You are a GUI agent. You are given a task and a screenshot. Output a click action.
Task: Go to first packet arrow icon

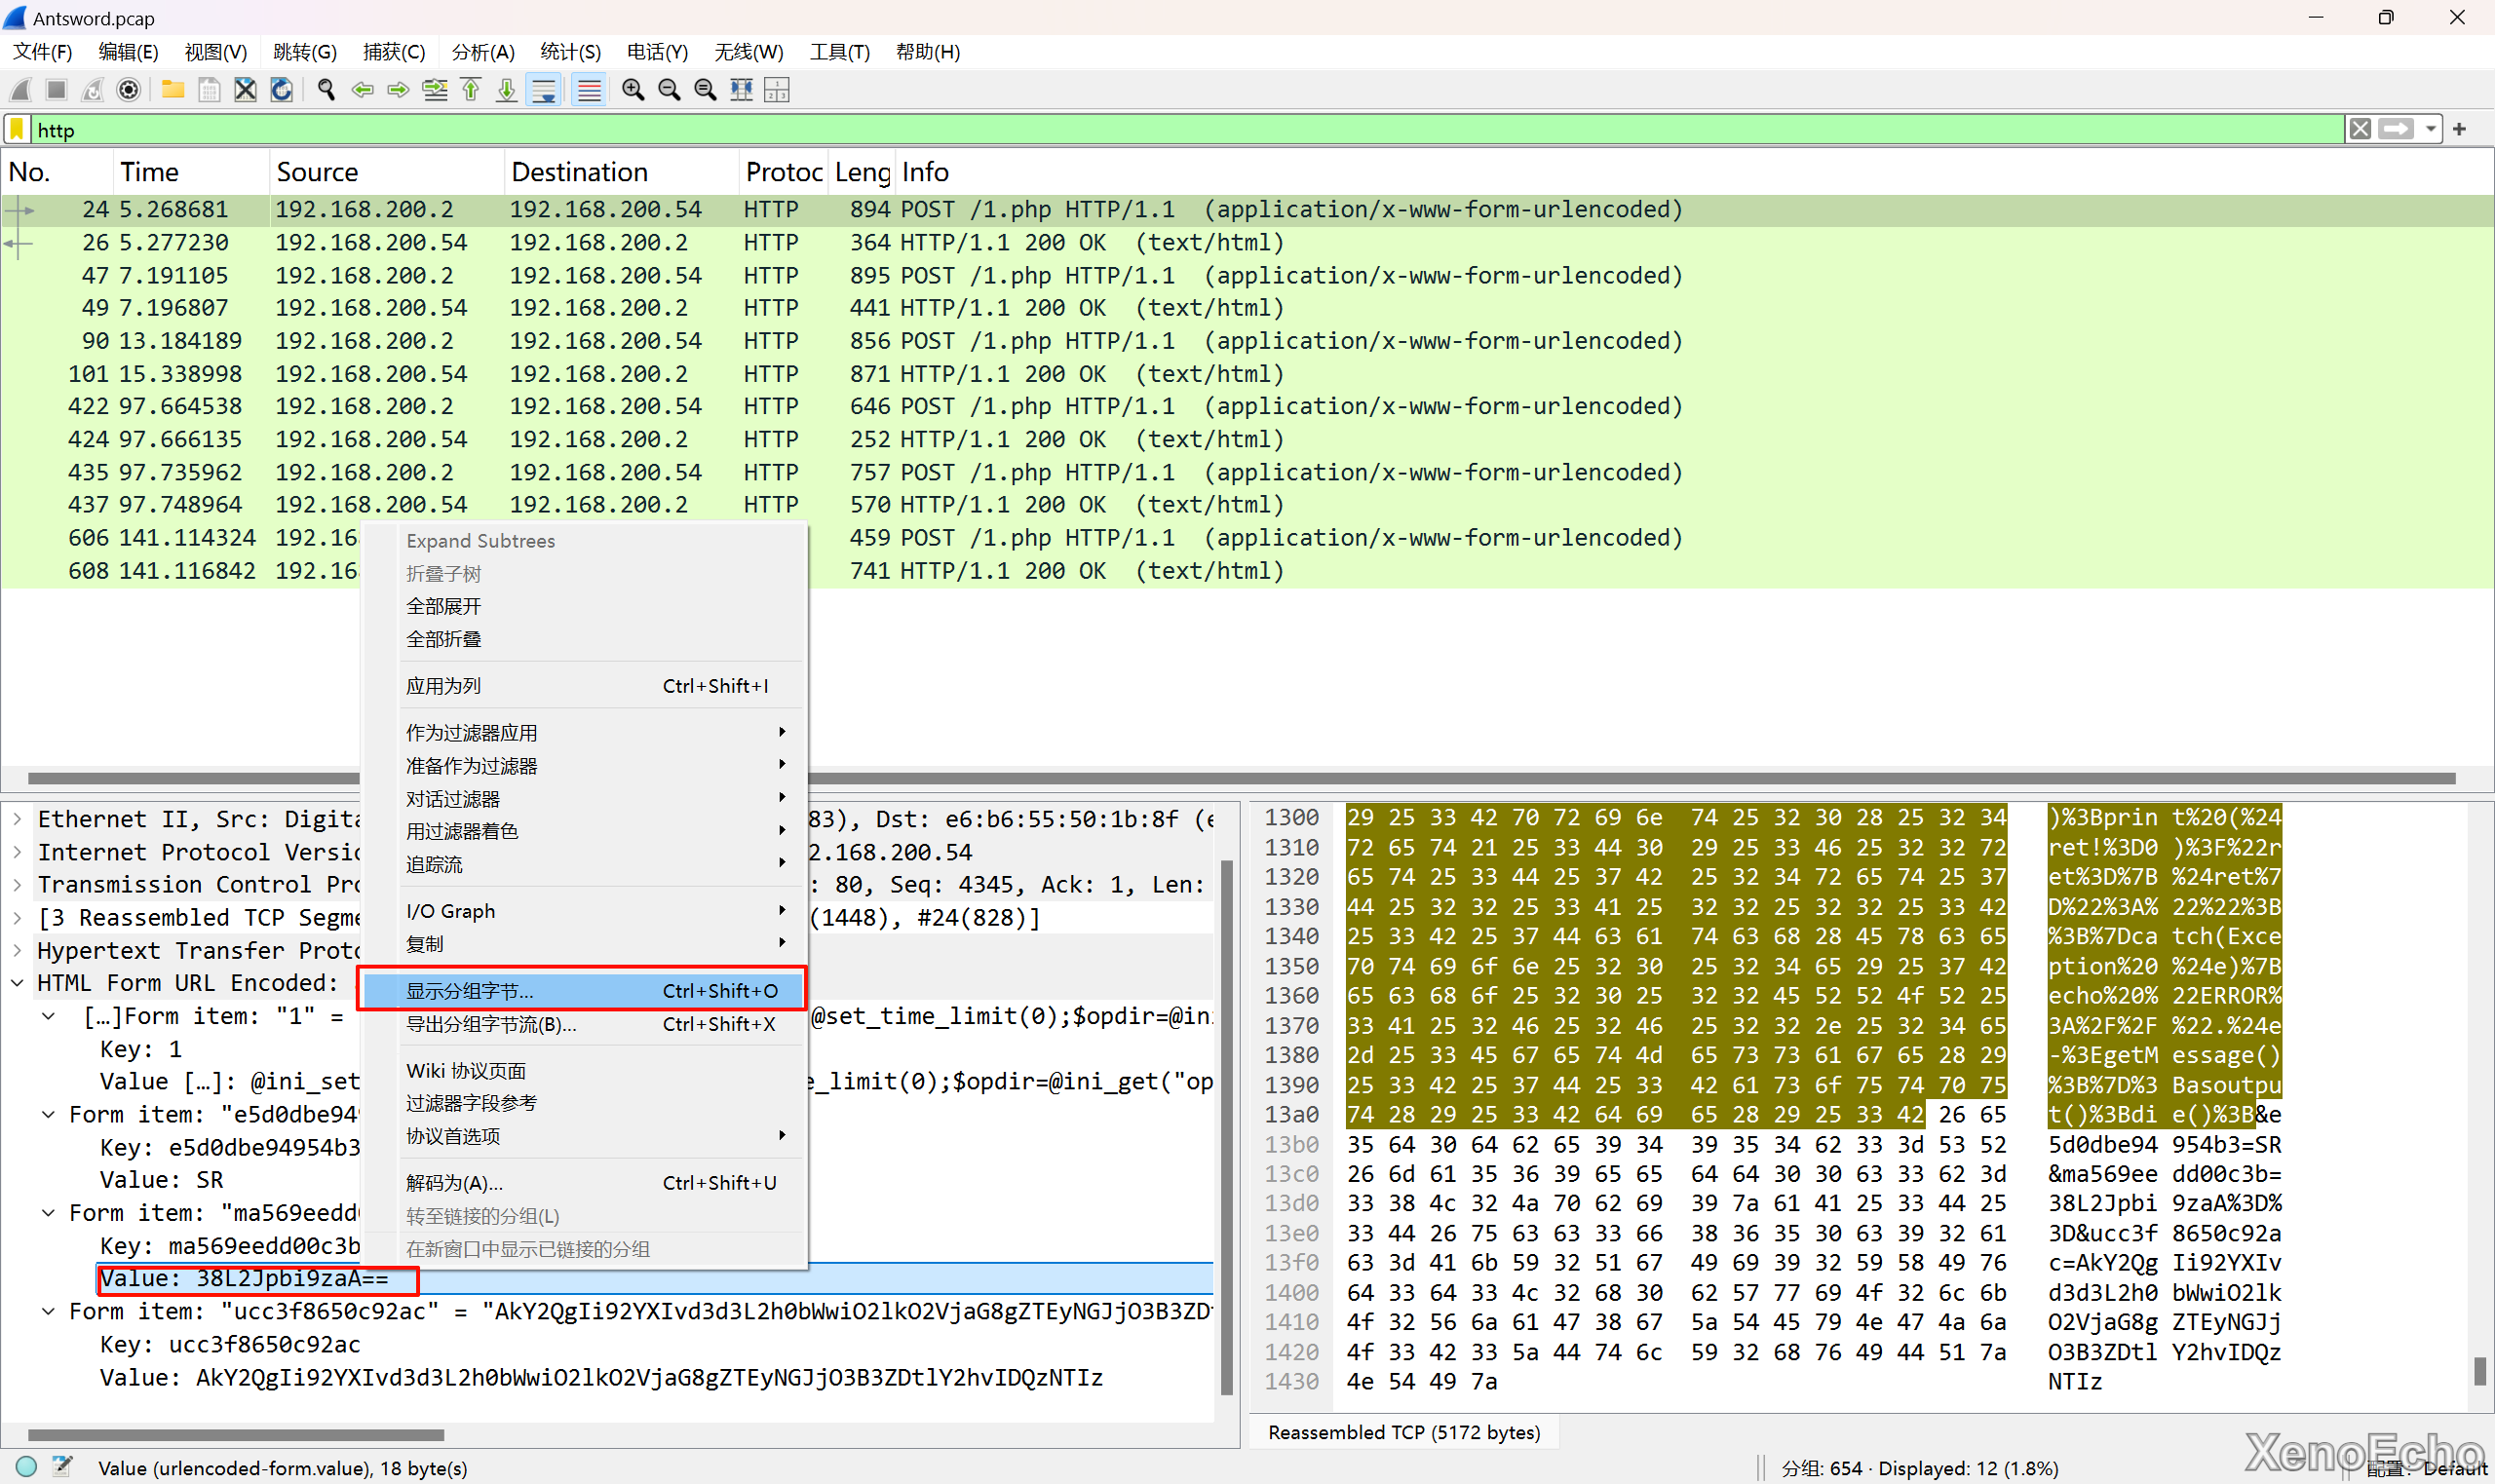point(471,90)
